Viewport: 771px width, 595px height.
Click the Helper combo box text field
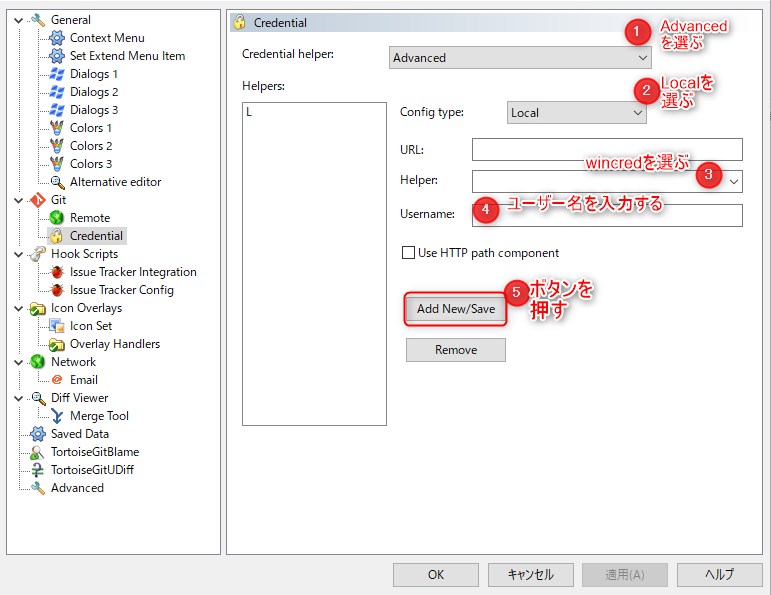point(599,181)
